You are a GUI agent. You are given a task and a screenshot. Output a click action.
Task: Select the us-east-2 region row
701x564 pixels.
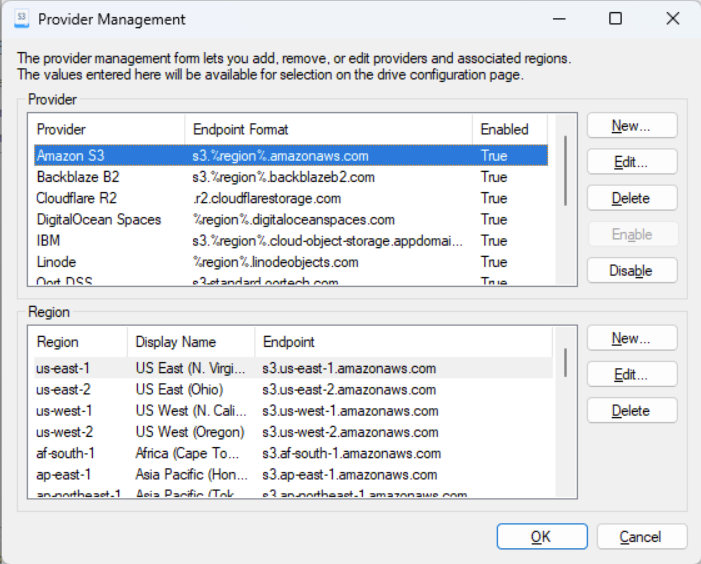point(293,390)
